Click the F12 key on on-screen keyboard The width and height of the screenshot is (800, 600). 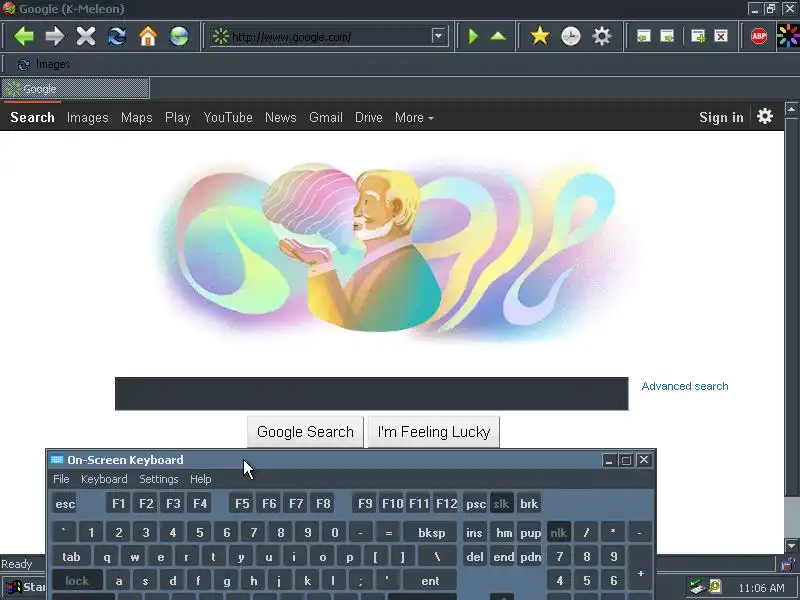446,504
